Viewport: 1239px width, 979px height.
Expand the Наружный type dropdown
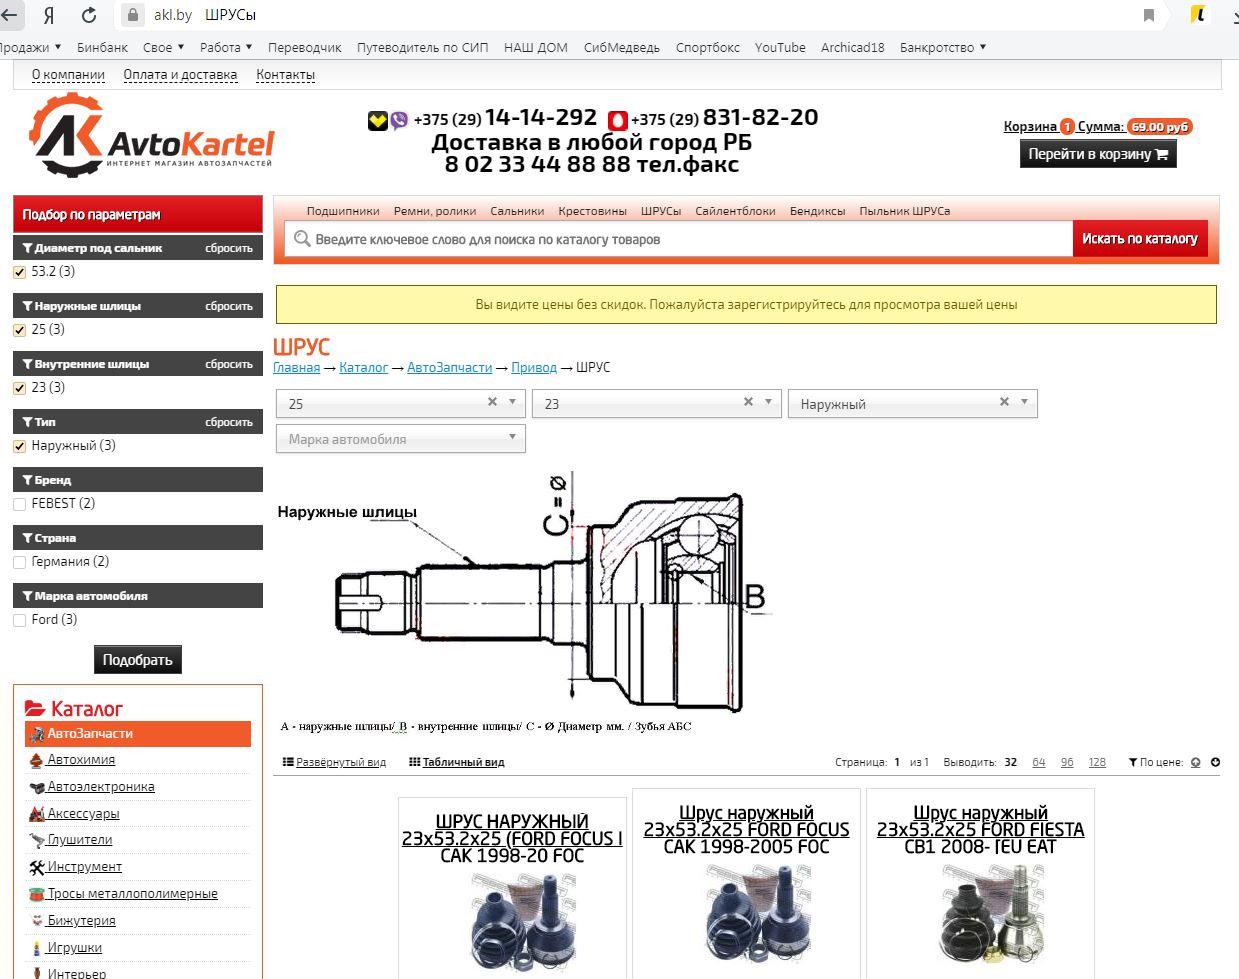1023,403
